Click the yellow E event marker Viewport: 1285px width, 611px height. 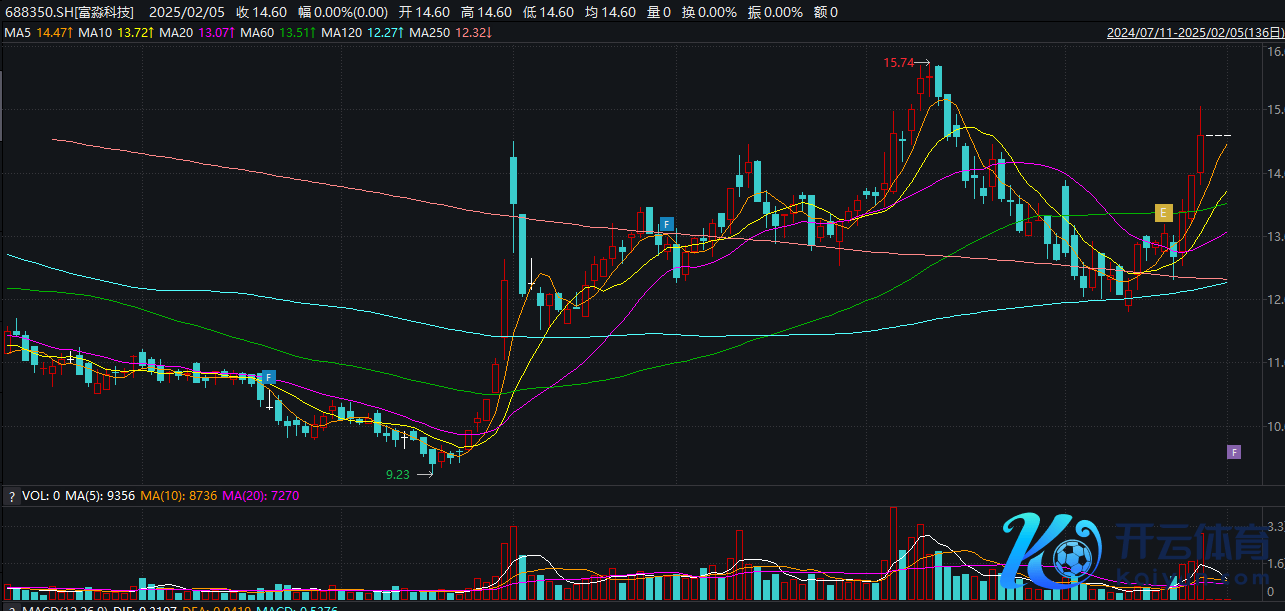[x=1162, y=212]
